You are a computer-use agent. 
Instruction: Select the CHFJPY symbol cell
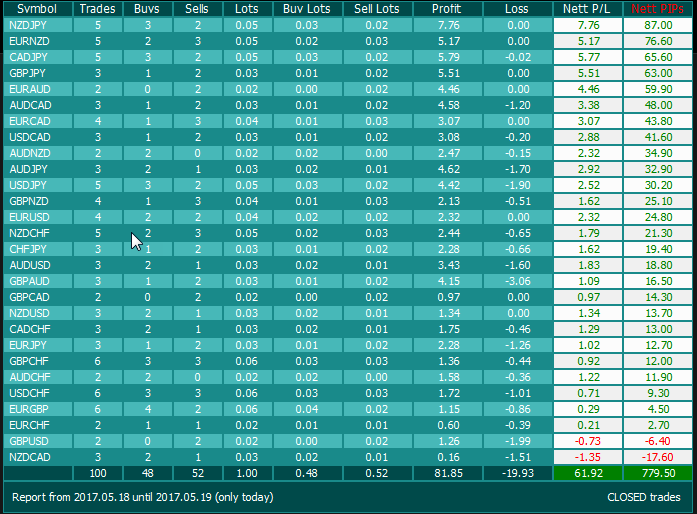[x=37, y=249]
